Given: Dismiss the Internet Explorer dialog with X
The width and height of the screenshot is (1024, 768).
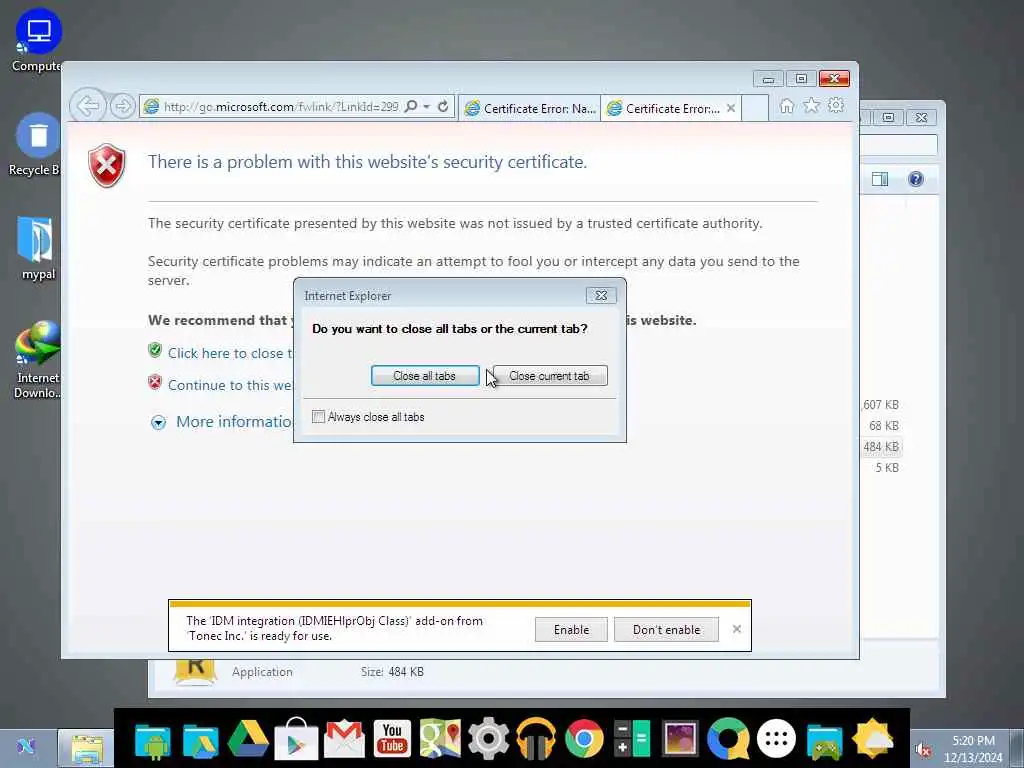Looking at the screenshot, I should click(x=601, y=296).
